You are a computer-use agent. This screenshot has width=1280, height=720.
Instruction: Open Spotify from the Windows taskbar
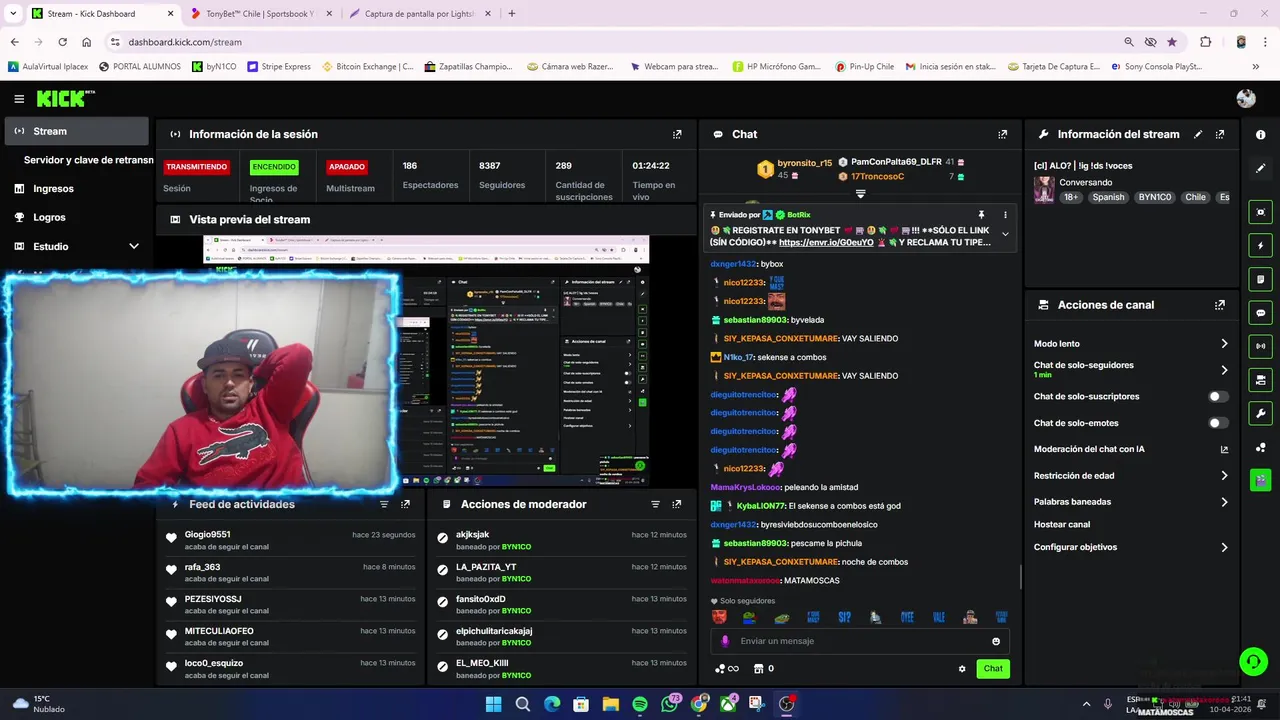tap(640, 704)
